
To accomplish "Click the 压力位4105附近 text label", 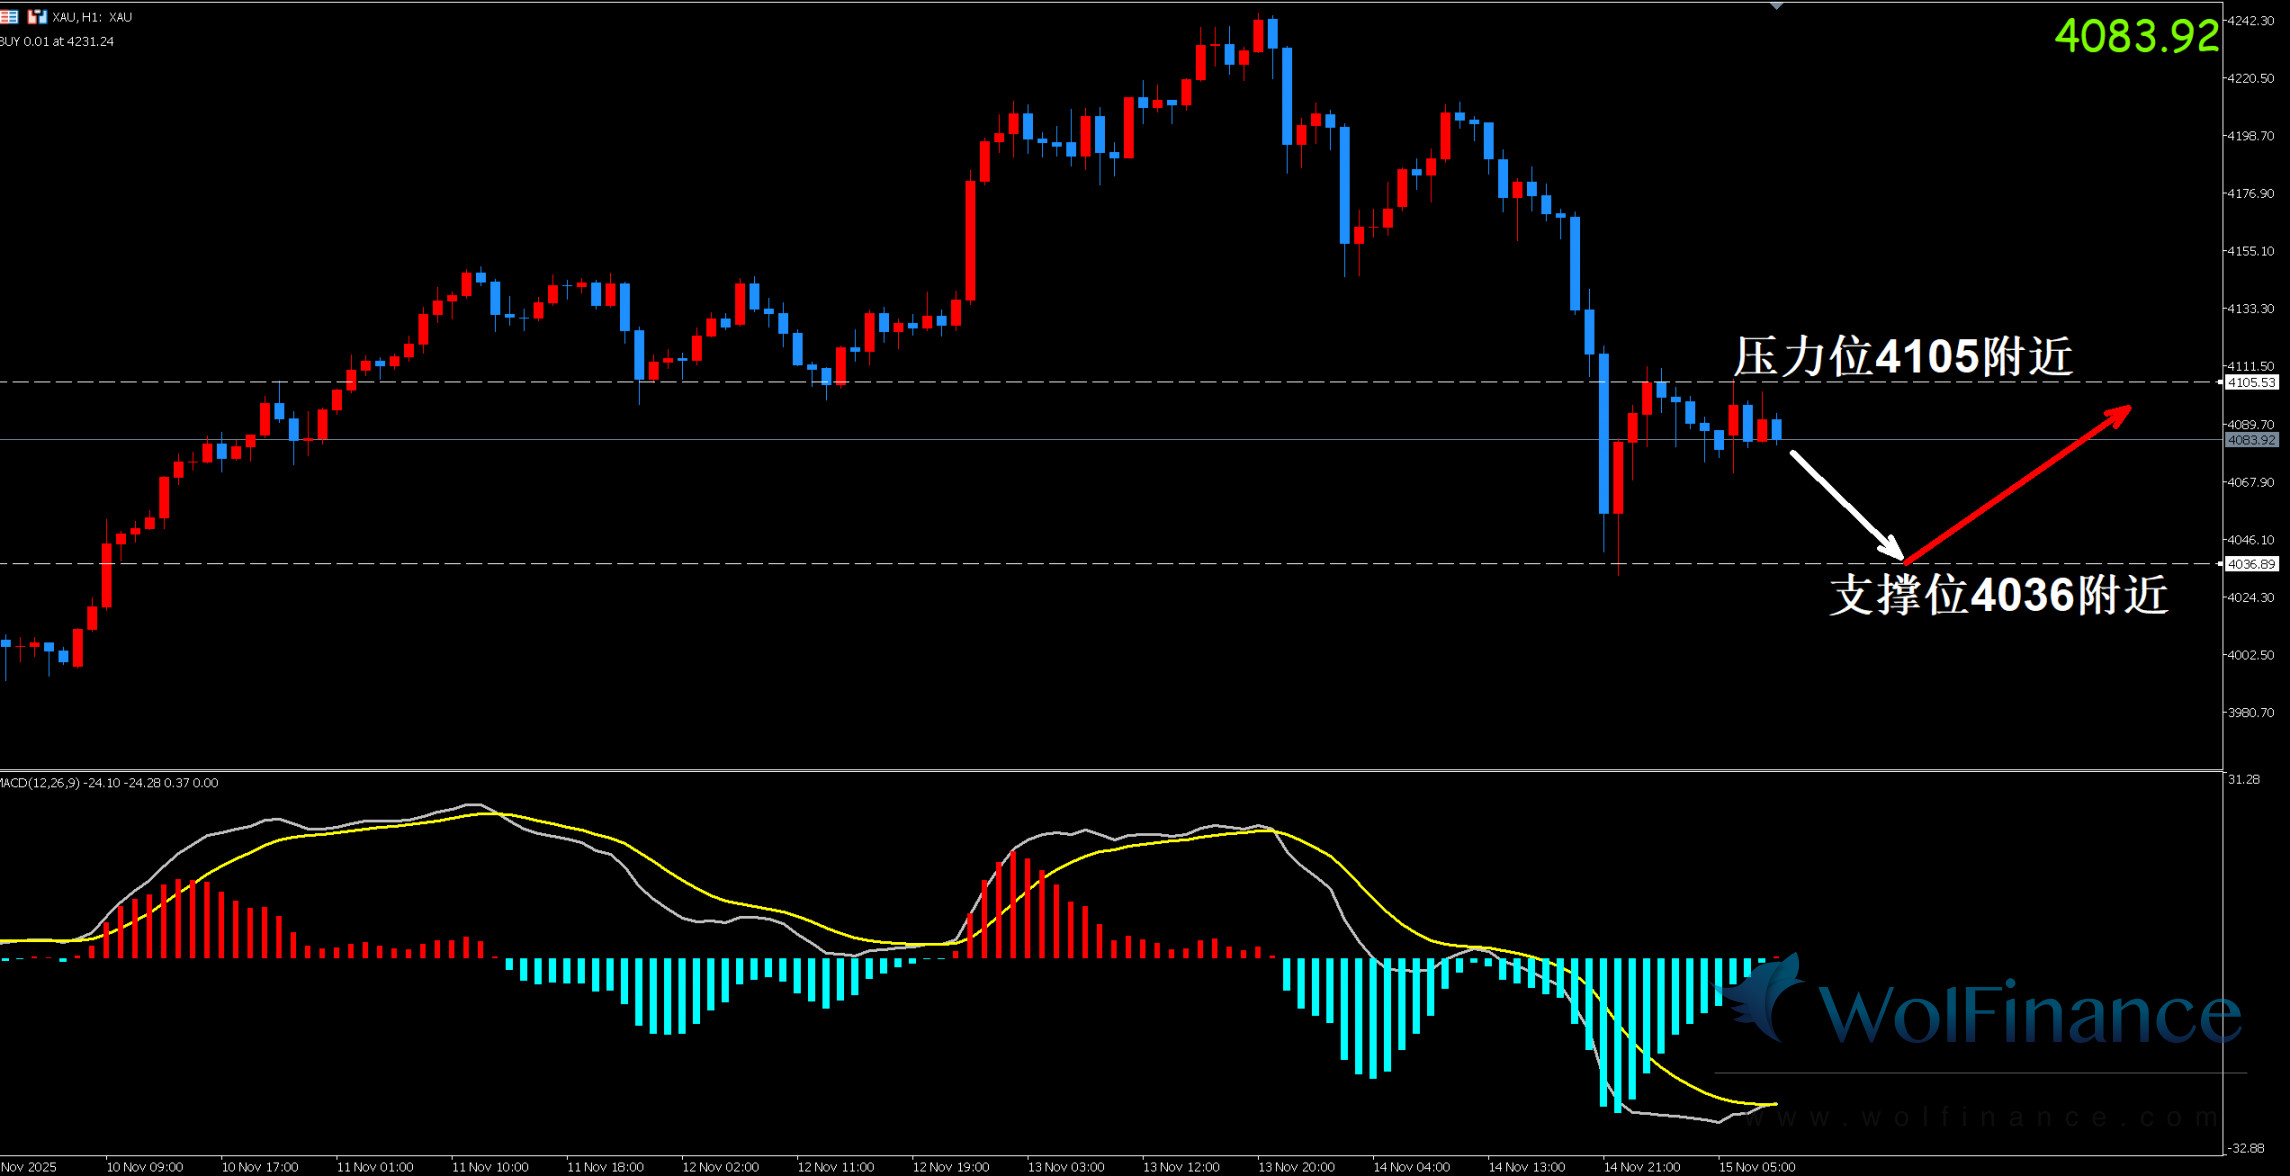I will [x=1902, y=357].
